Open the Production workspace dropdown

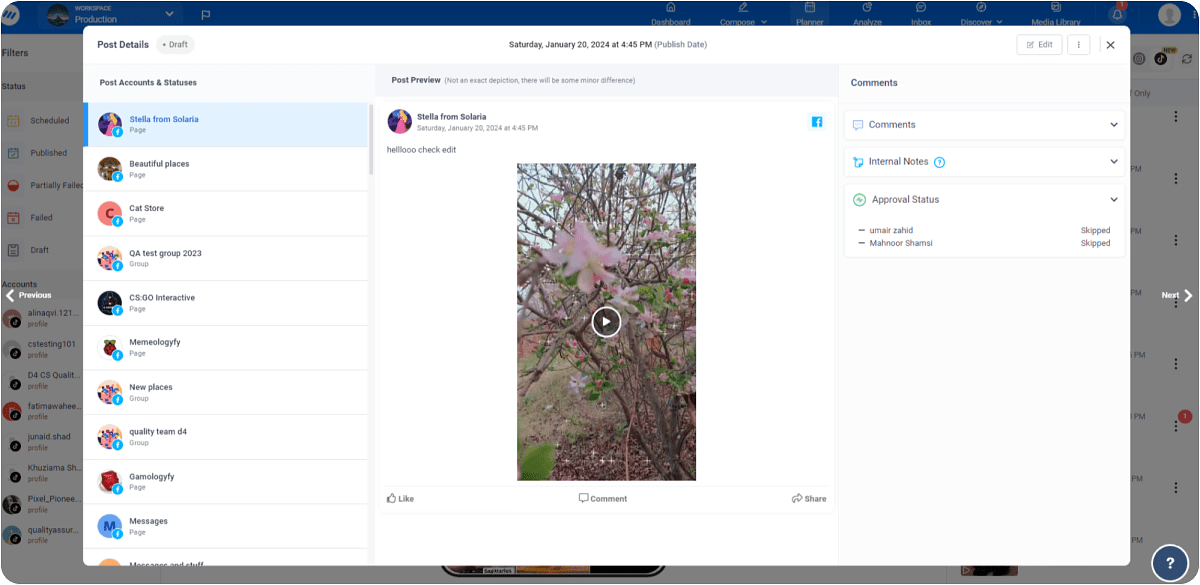(169, 14)
